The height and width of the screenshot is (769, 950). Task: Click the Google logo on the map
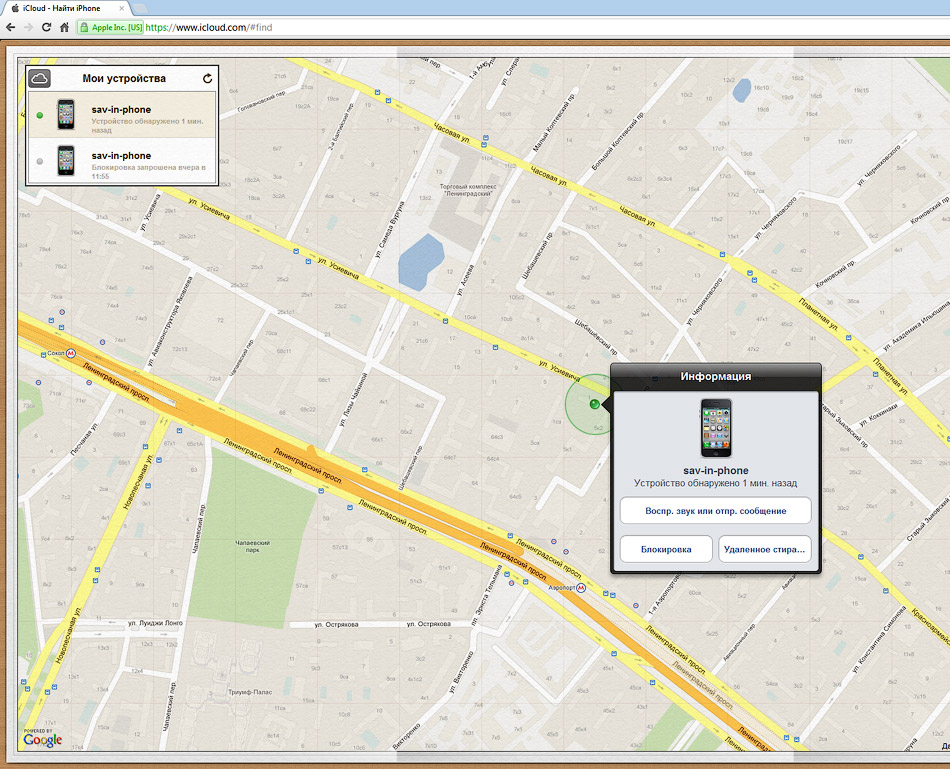[43, 739]
